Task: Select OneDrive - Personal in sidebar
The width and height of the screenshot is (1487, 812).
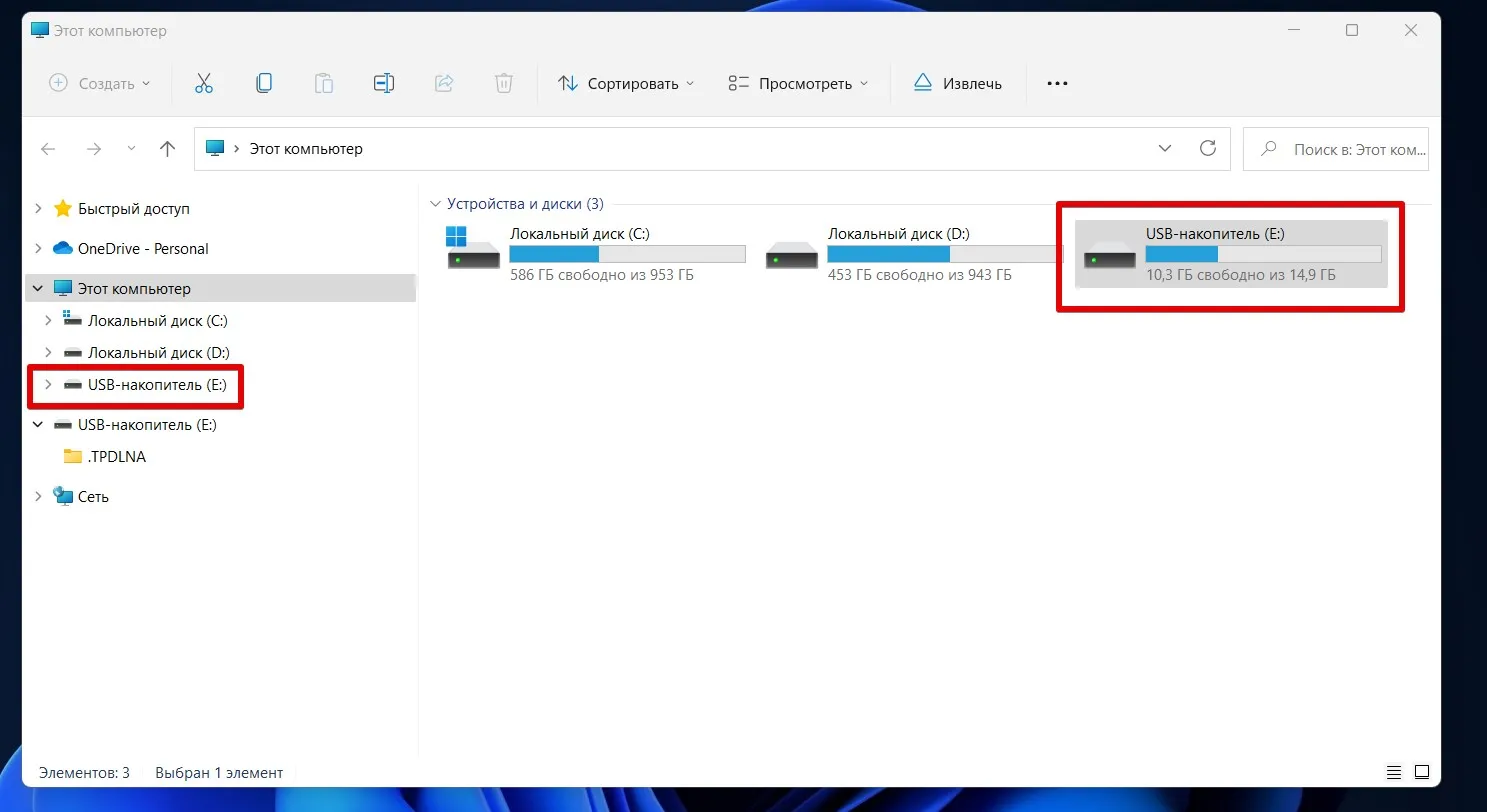Action: [143, 248]
